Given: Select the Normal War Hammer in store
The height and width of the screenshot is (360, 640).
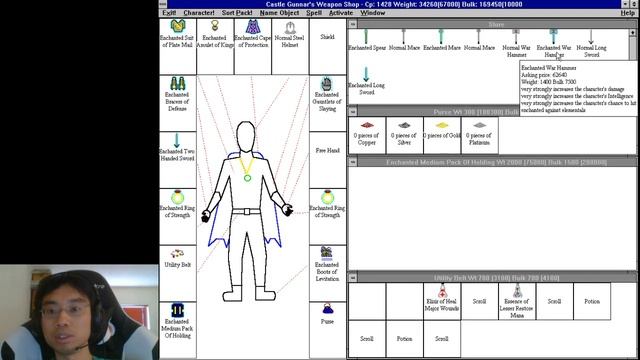Looking at the screenshot, I should [x=516, y=43].
